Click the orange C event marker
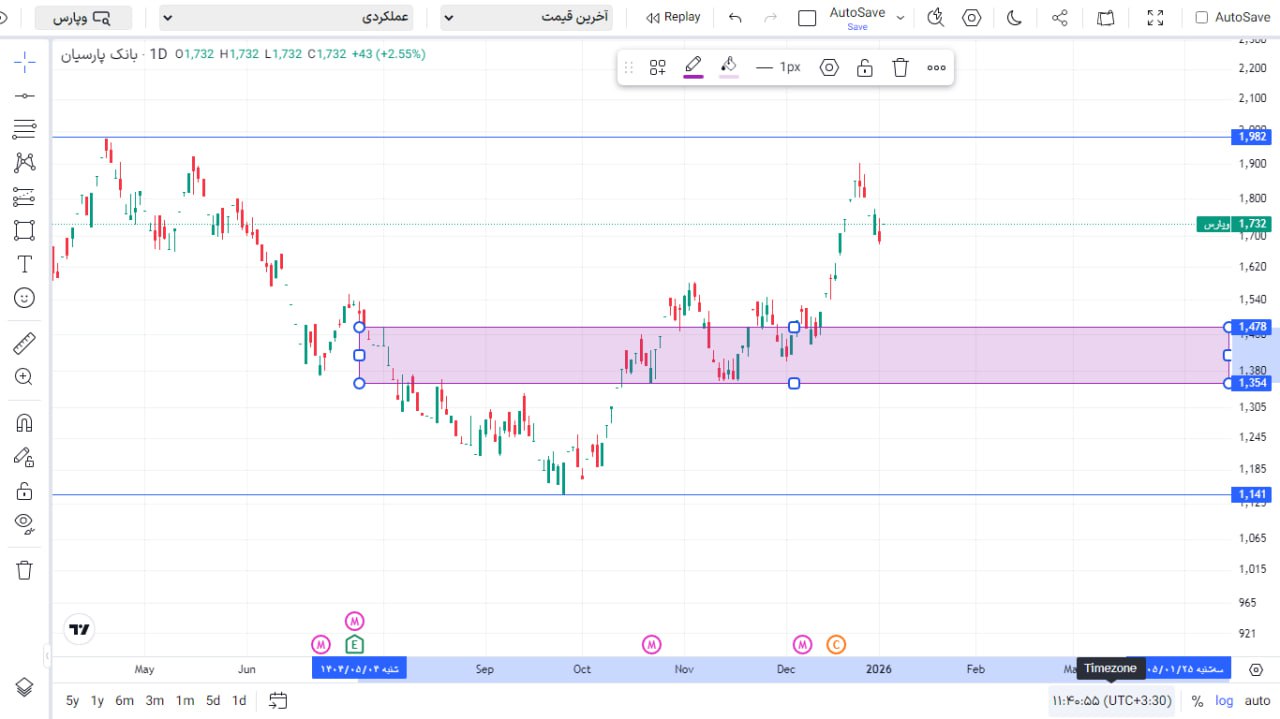 tap(836, 645)
